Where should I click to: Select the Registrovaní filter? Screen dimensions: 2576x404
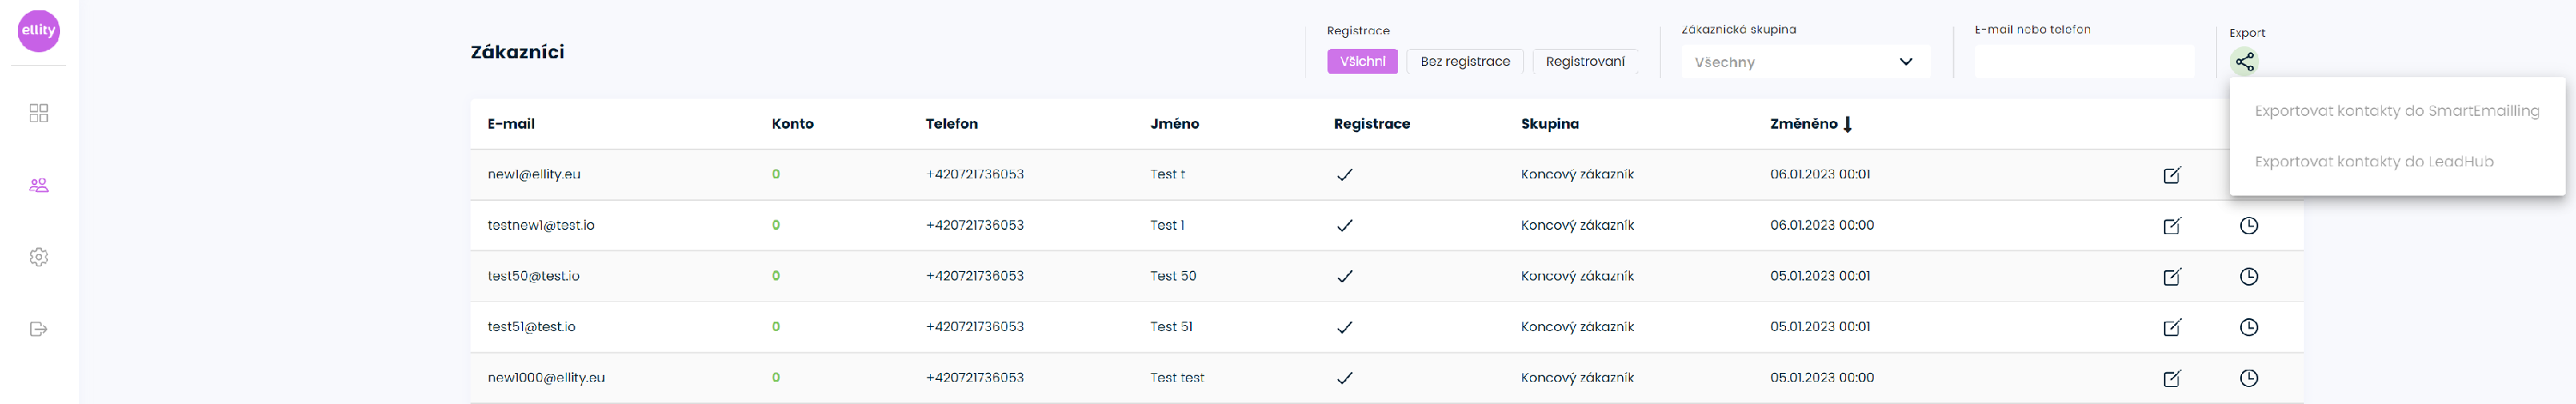pyautogui.click(x=1584, y=62)
